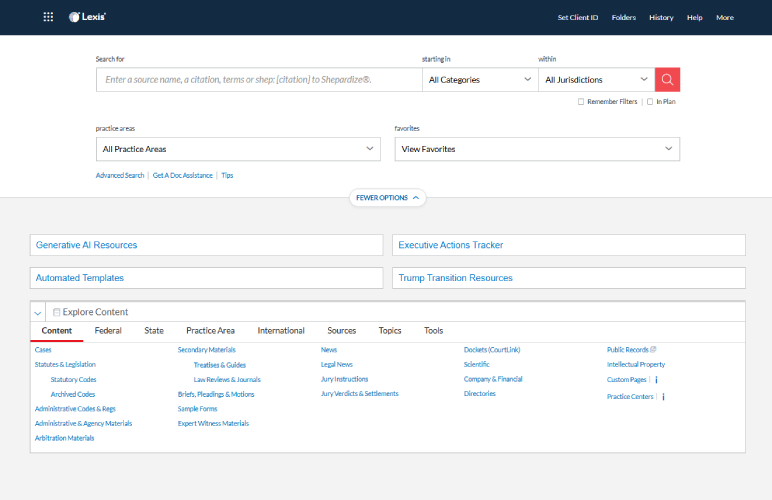772x500 pixels.
Task: Expand the All Practice Areas dropdown
Action: coord(238,149)
